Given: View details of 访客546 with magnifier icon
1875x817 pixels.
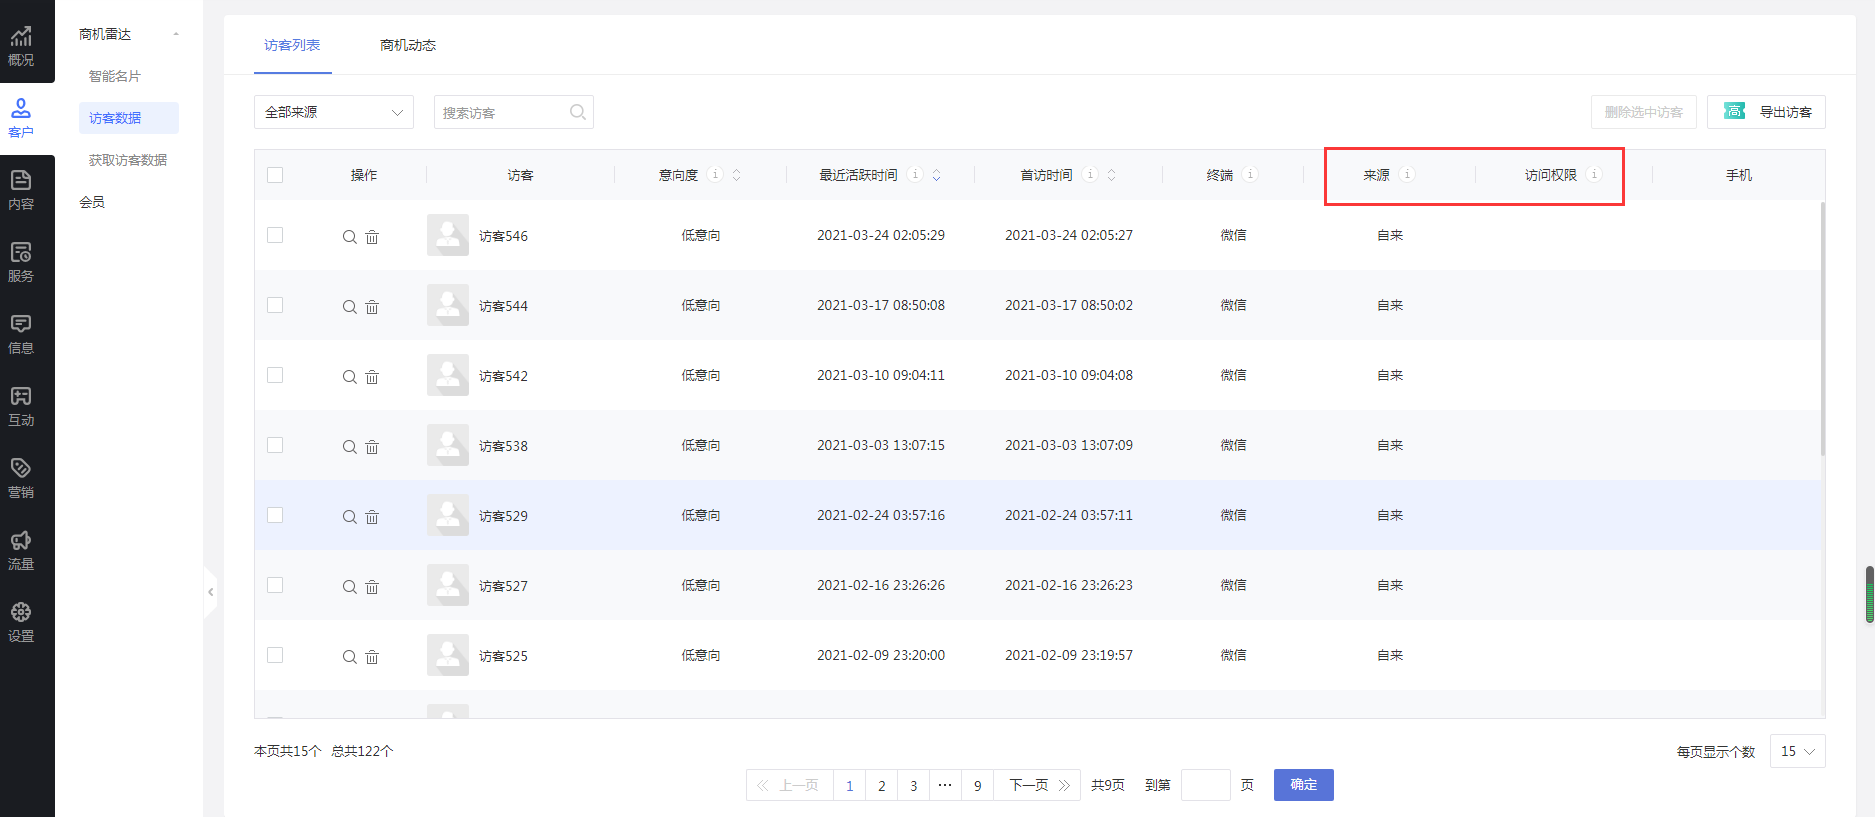Looking at the screenshot, I should (x=349, y=237).
